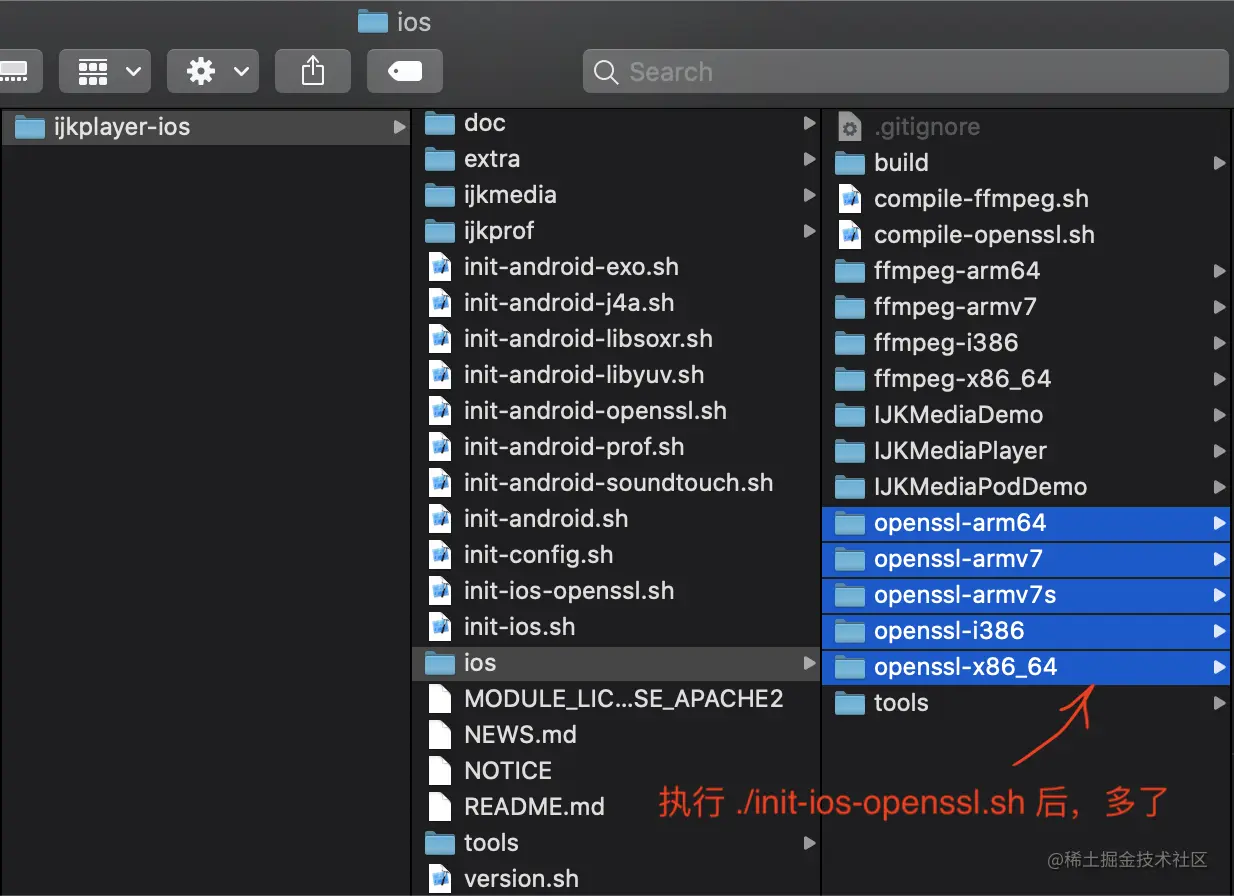Select the ffmpeg-x86_64 folder icon
Image resolution: width=1234 pixels, height=896 pixels.
850,379
